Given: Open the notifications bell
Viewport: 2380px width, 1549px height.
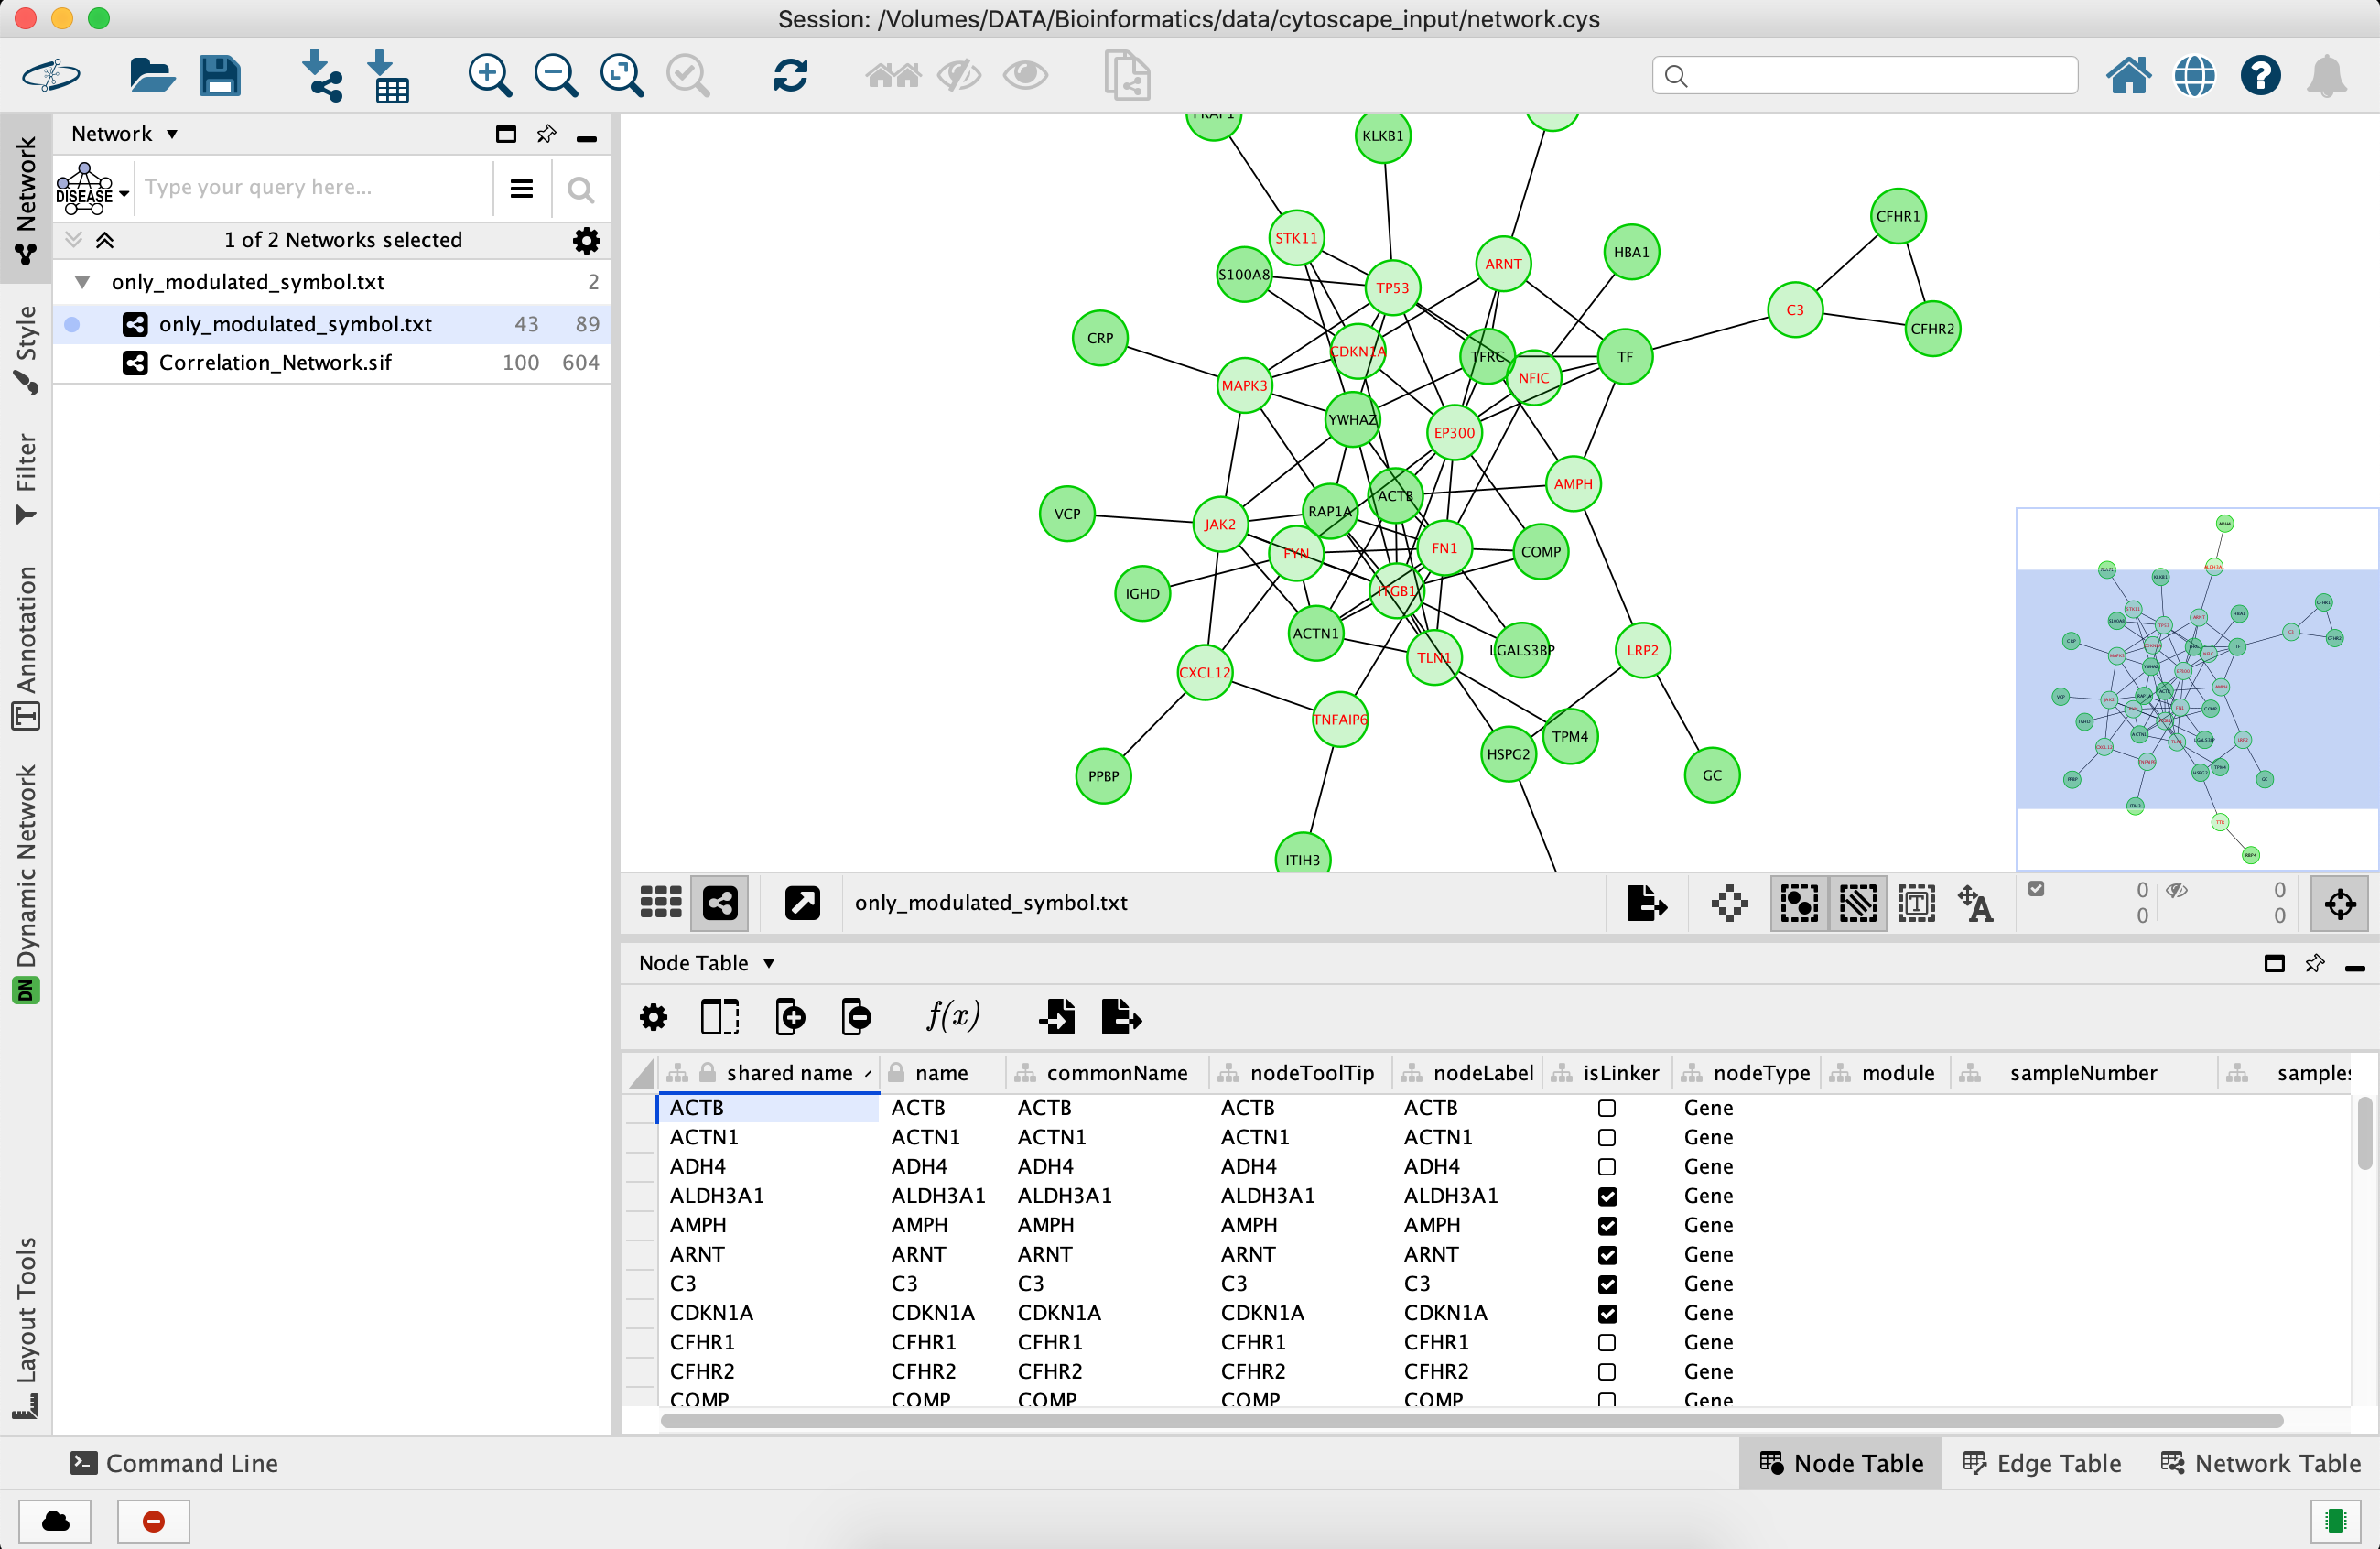Looking at the screenshot, I should (x=2327, y=76).
